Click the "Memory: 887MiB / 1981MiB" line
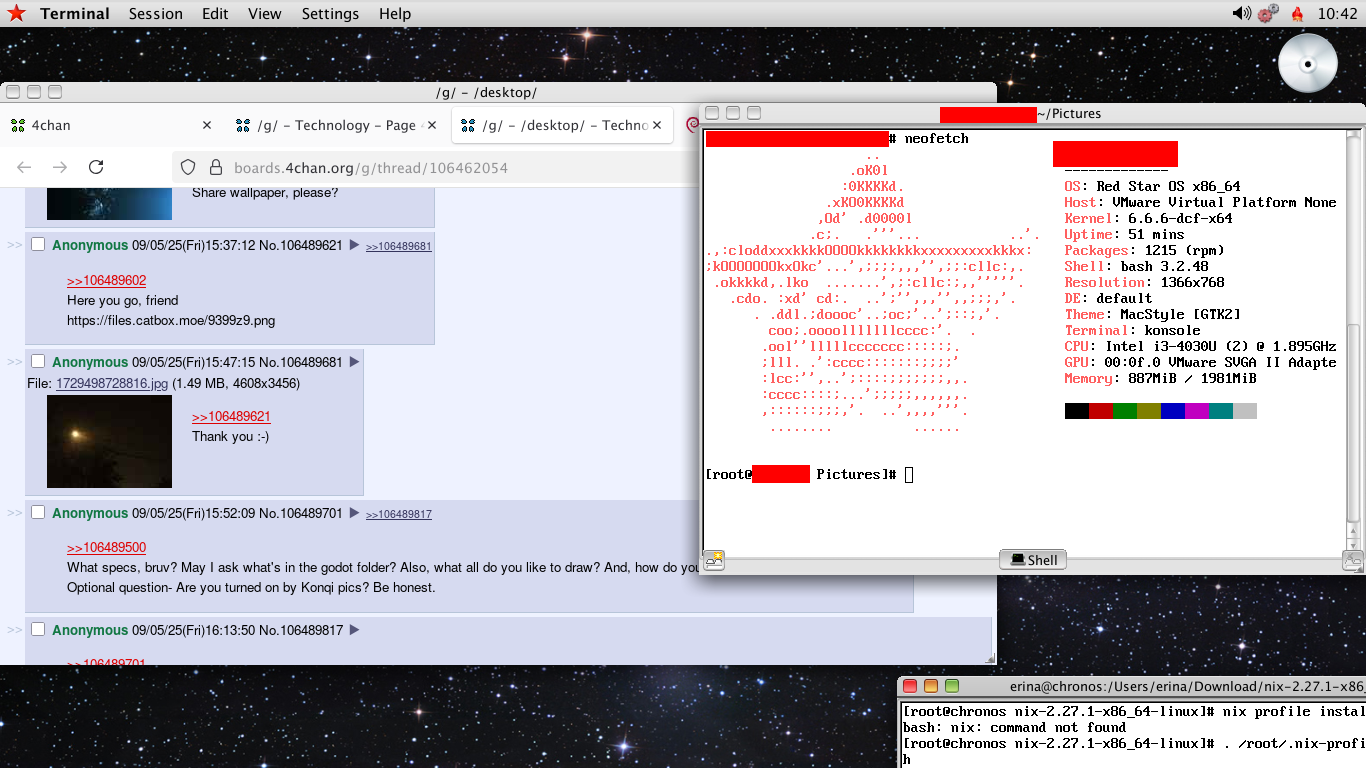The width and height of the screenshot is (1366, 768). click(x=1160, y=378)
